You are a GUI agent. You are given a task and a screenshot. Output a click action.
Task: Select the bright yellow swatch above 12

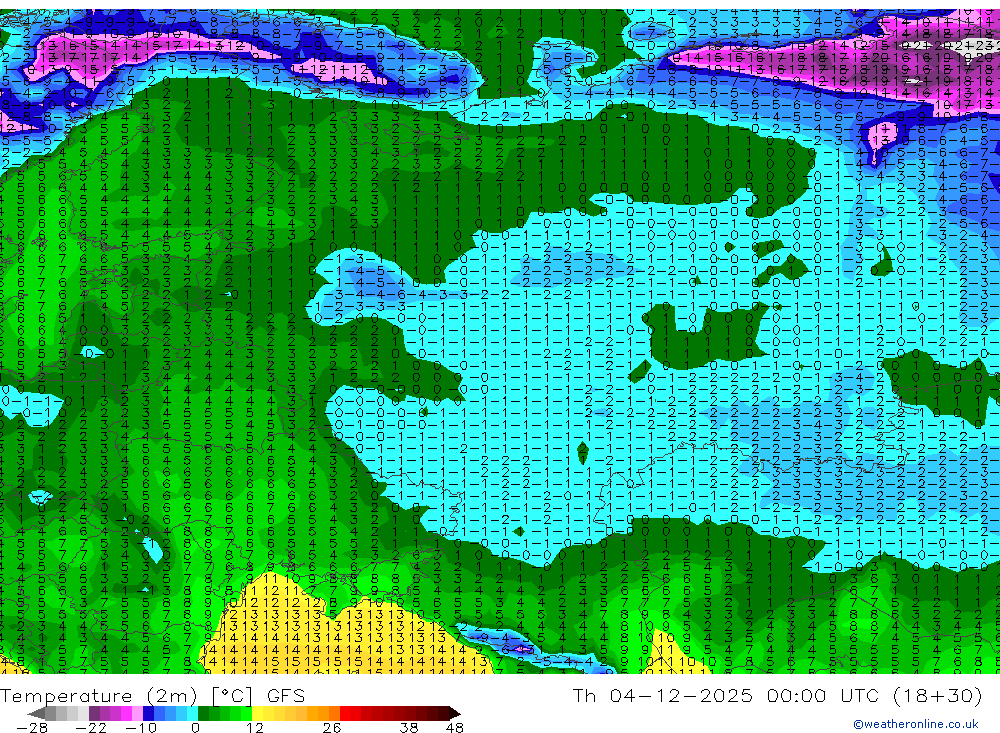point(258,713)
